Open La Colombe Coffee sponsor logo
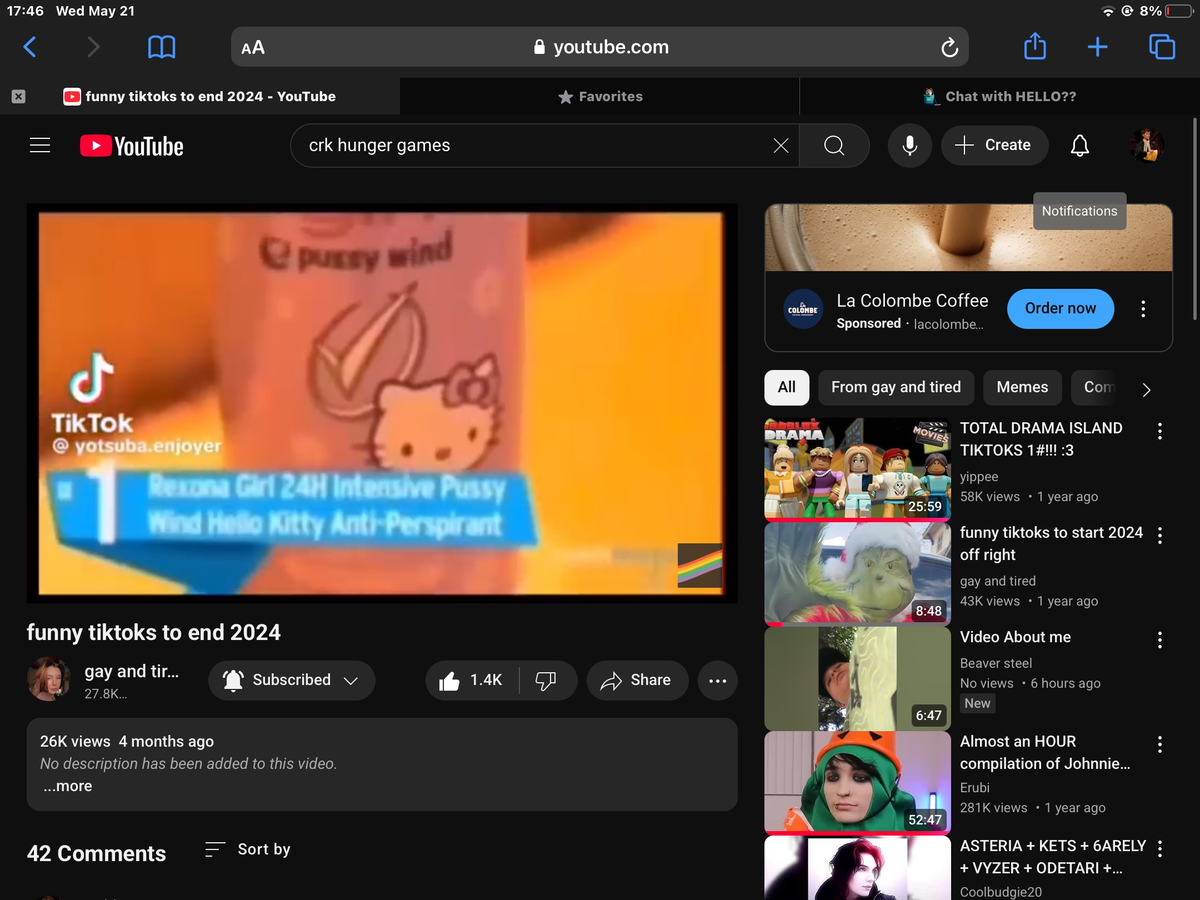Screen dimensions: 1200x900 click(803, 309)
